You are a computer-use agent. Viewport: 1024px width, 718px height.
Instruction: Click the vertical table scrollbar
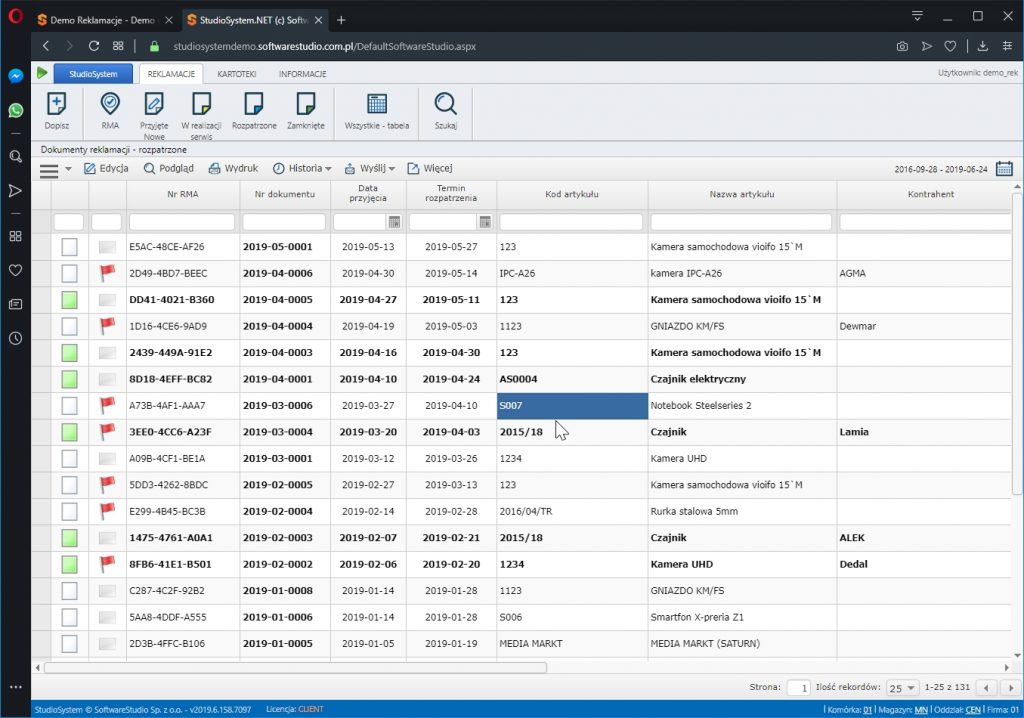pyautogui.click(x=1017, y=343)
